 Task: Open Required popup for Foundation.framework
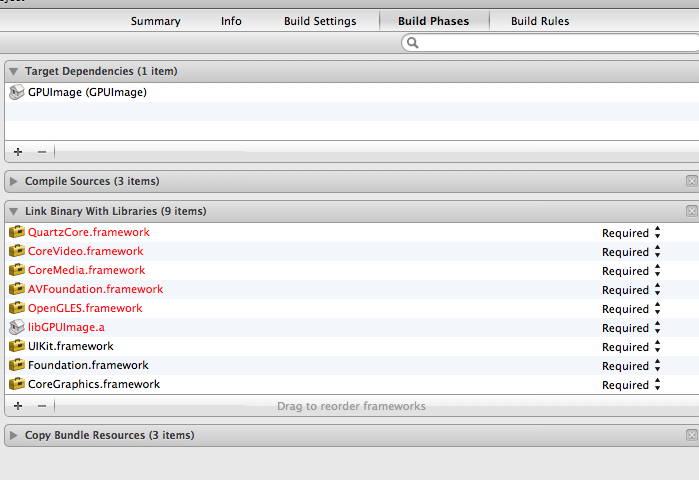click(631, 366)
